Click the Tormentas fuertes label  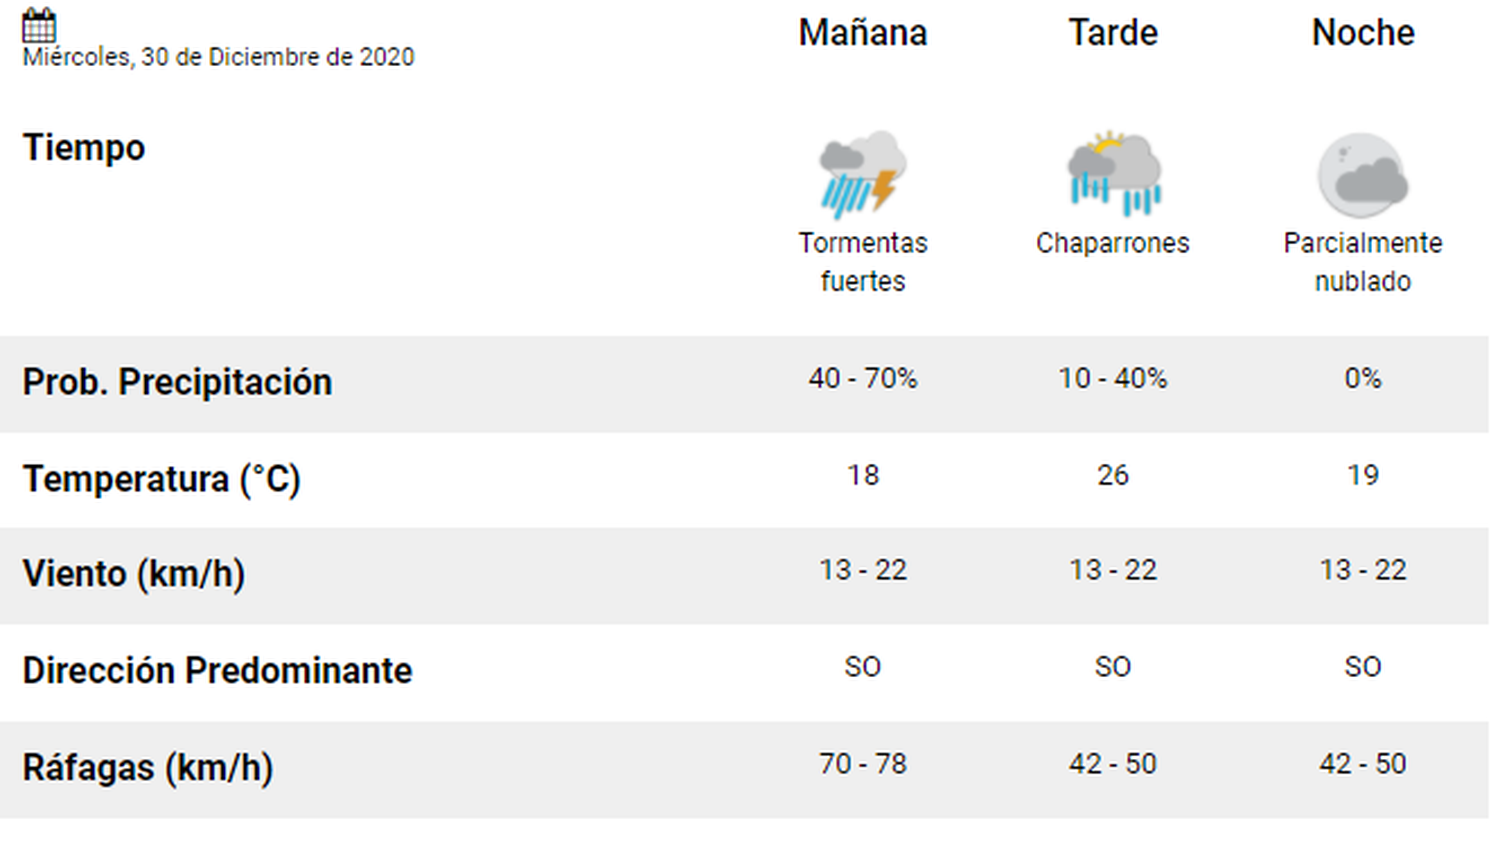(x=862, y=262)
